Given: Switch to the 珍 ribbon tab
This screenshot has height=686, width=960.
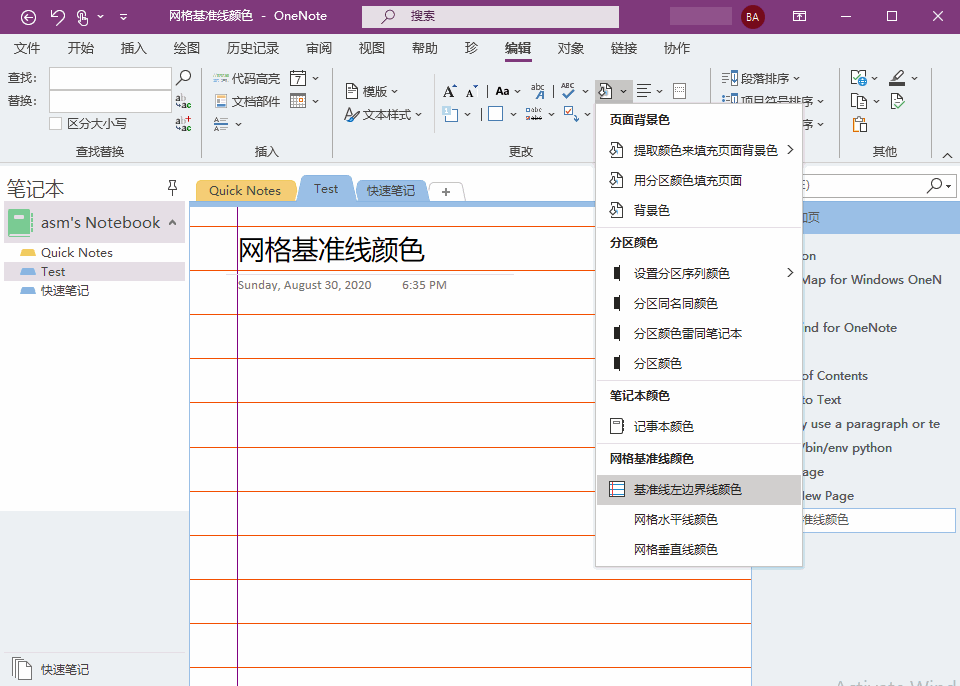Looking at the screenshot, I should (x=471, y=48).
